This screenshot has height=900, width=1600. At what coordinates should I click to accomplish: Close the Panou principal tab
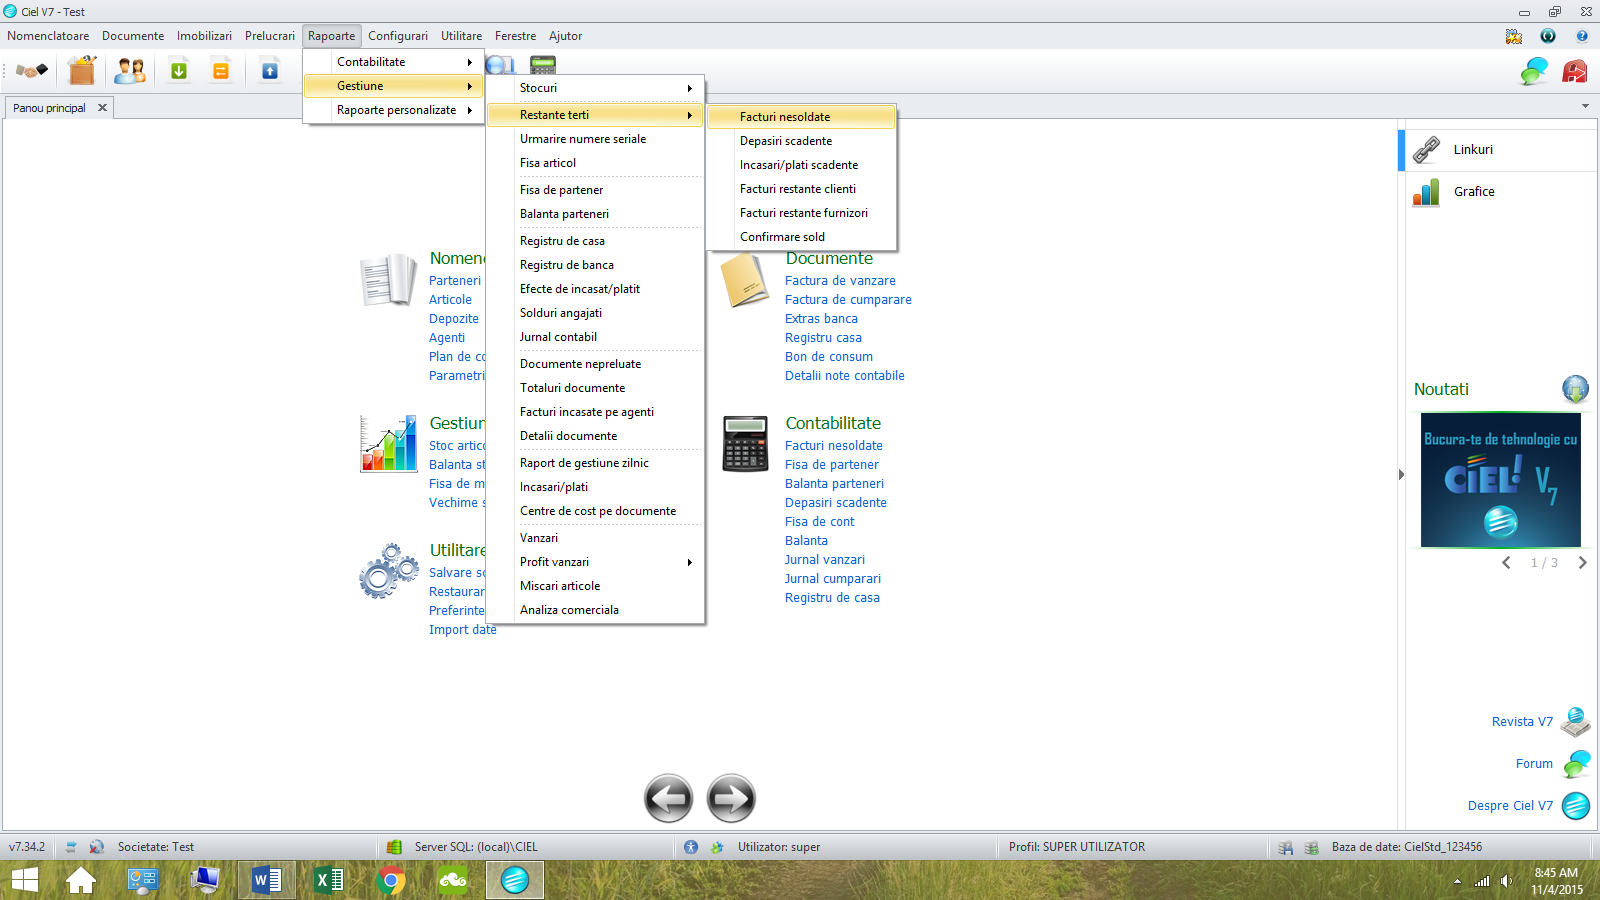(102, 108)
